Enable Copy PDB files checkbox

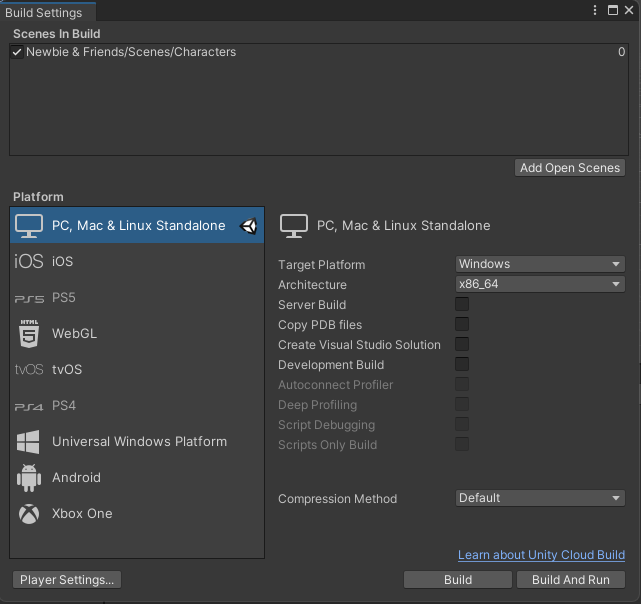click(462, 324)
